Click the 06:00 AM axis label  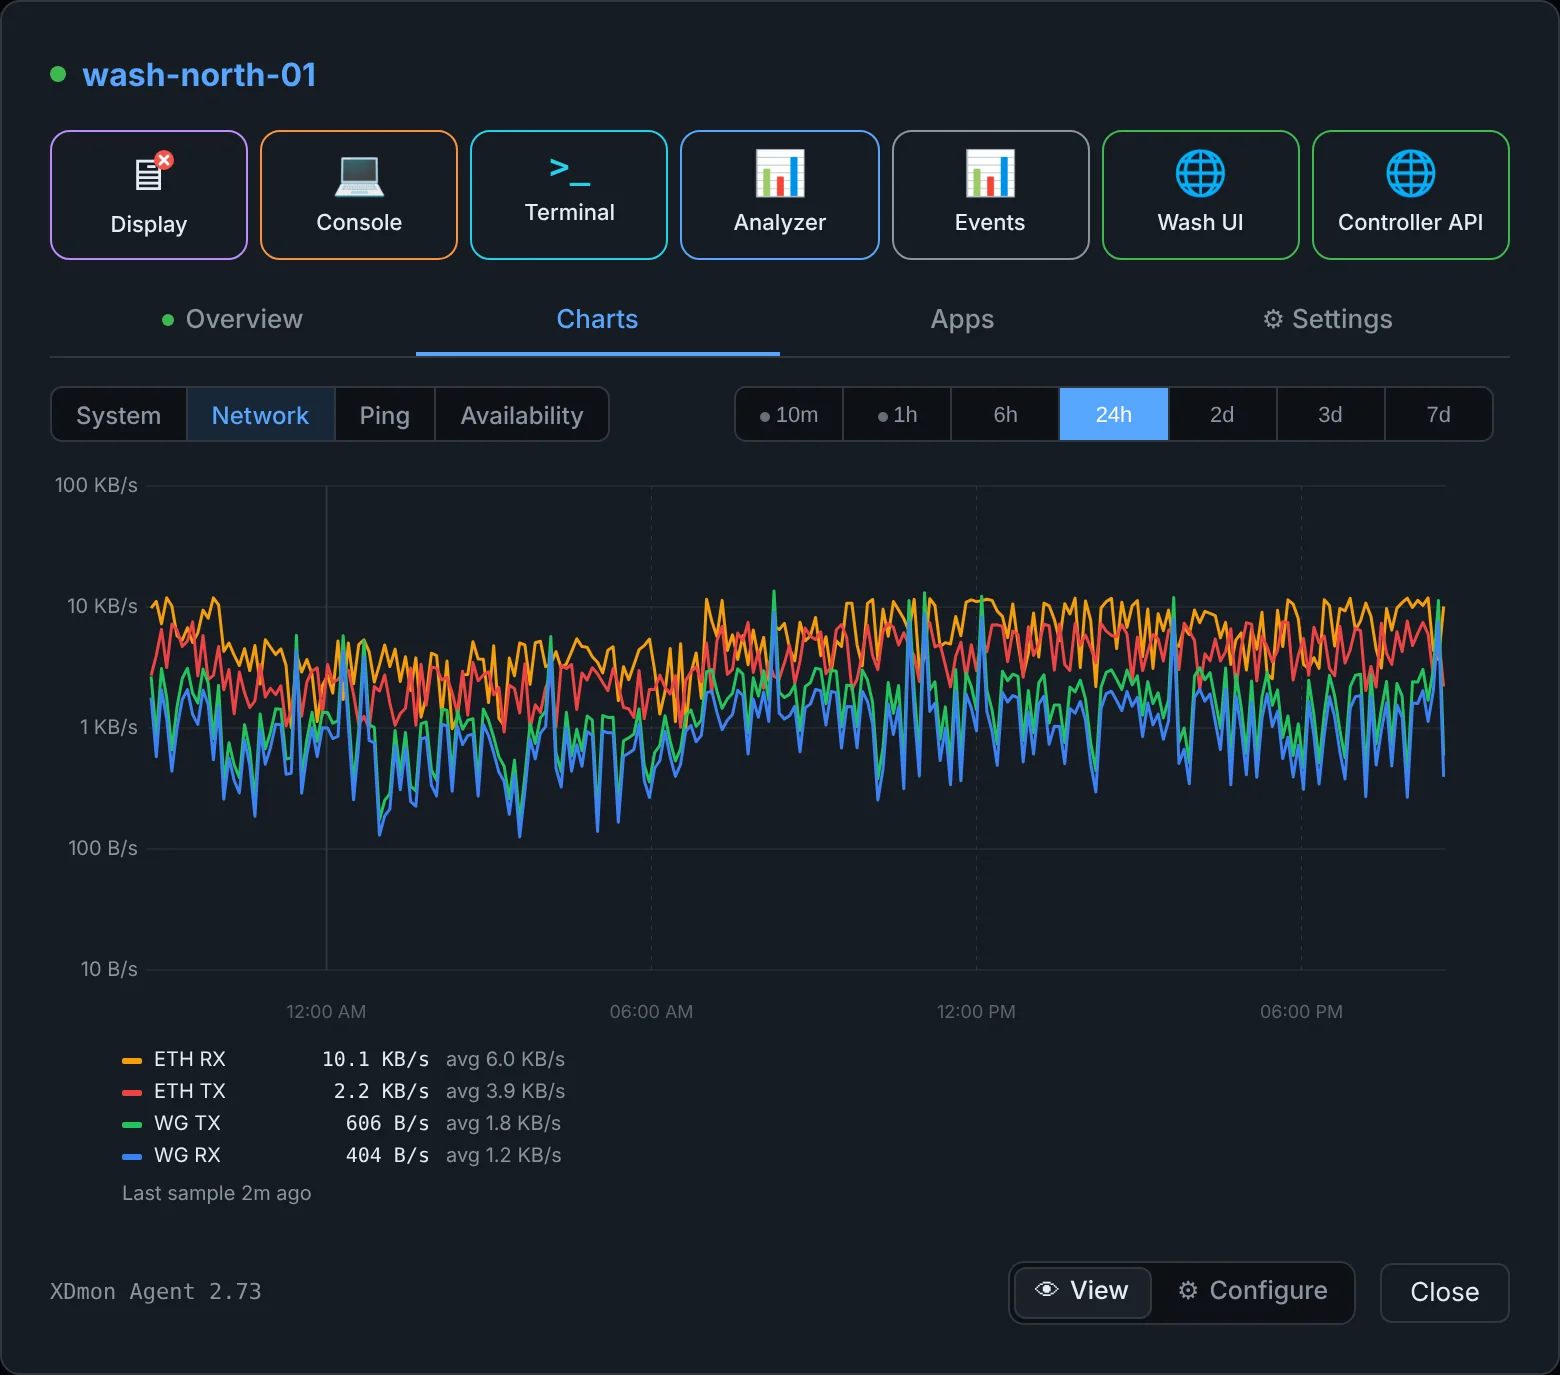651,1011
